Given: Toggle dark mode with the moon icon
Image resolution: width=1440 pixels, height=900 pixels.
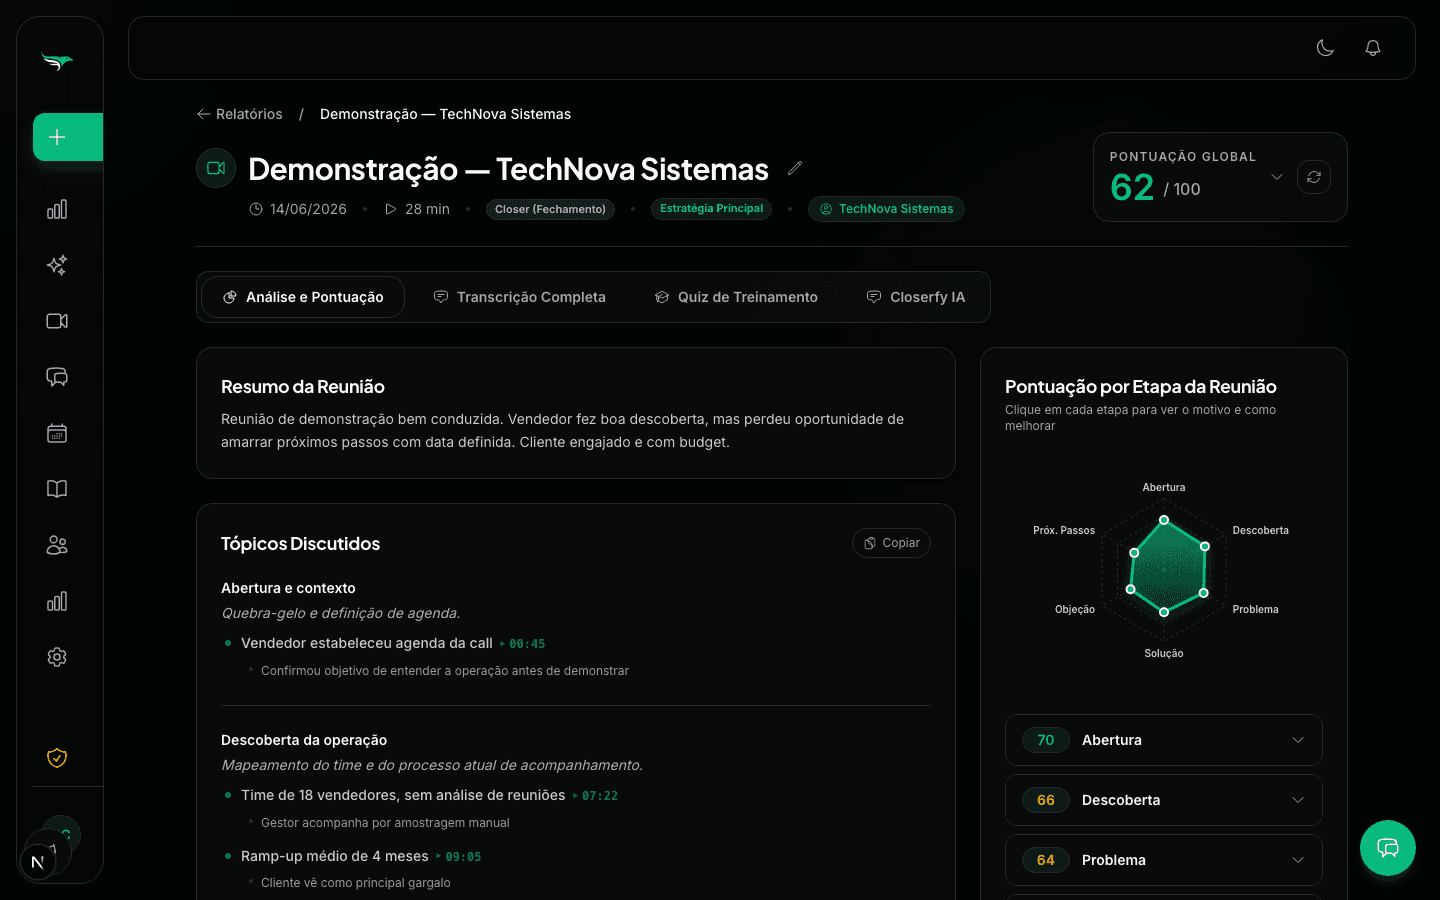Looking at the screenshot, I should click(1325, 48).
